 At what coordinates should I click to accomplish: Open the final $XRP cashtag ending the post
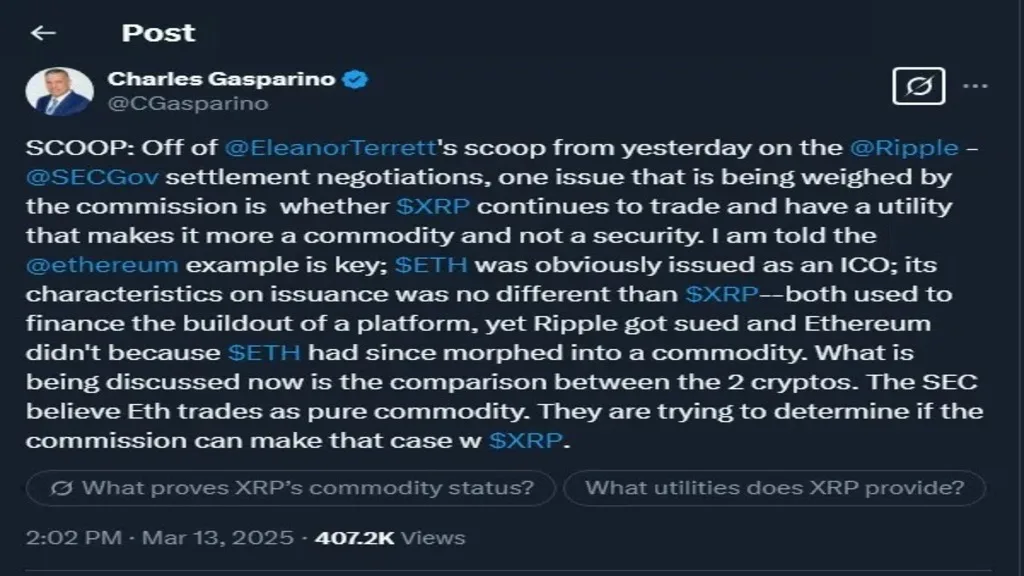click(x=527, y=441)
